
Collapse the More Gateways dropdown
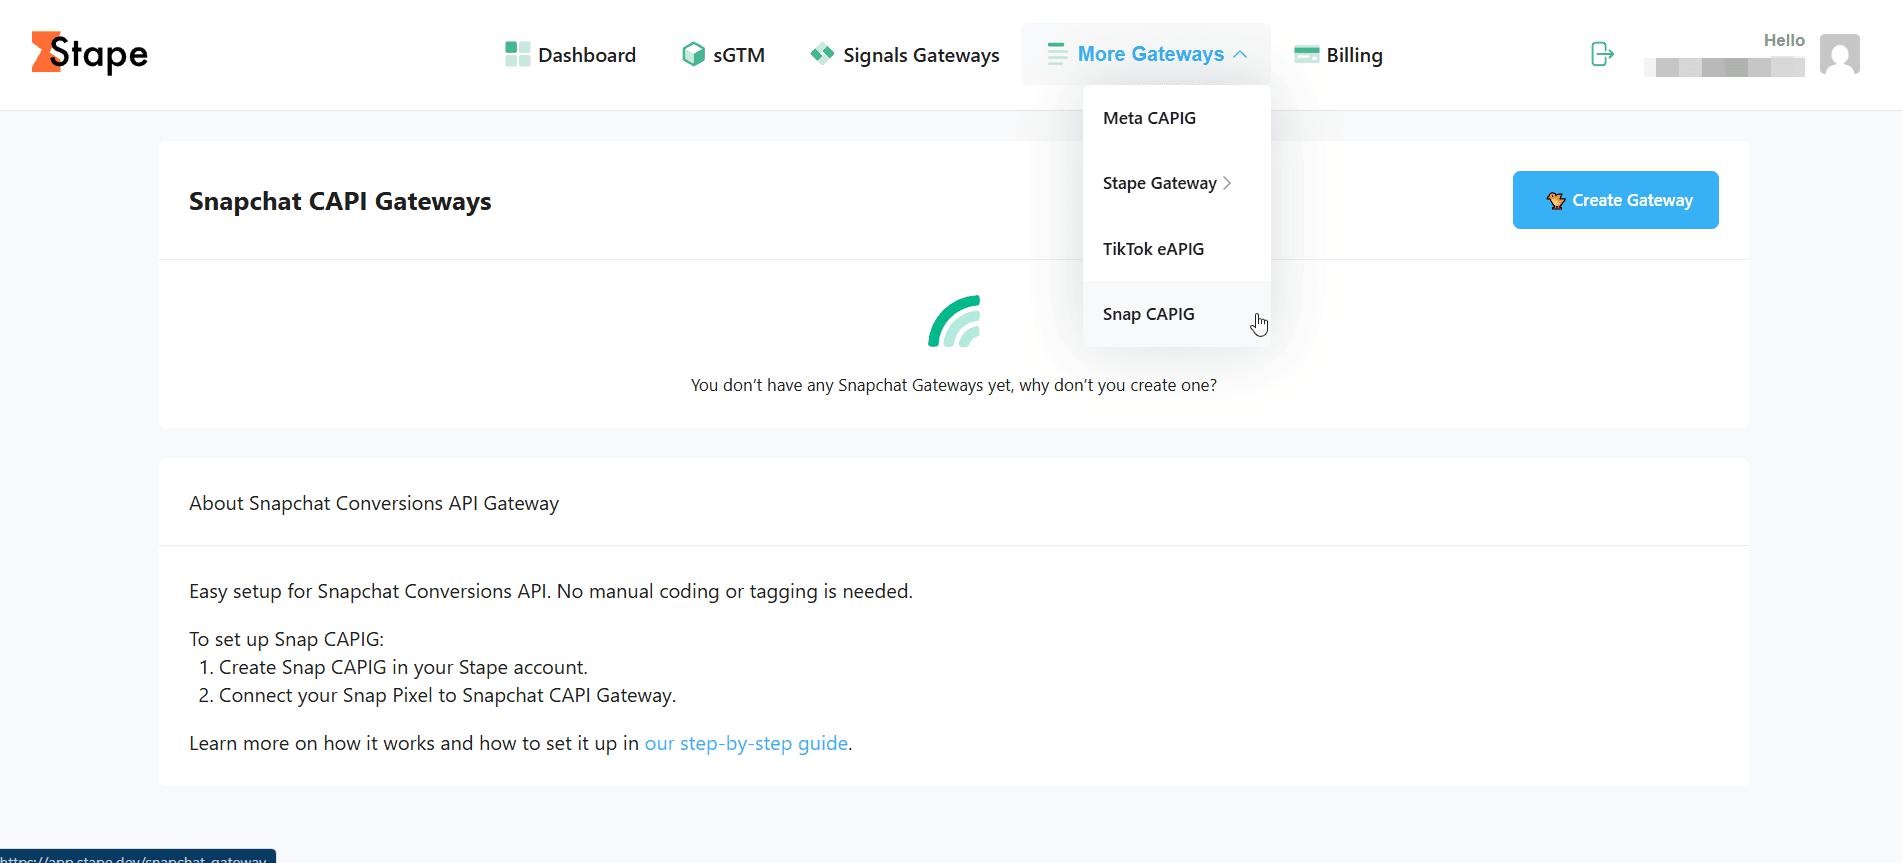(1146, 54)
